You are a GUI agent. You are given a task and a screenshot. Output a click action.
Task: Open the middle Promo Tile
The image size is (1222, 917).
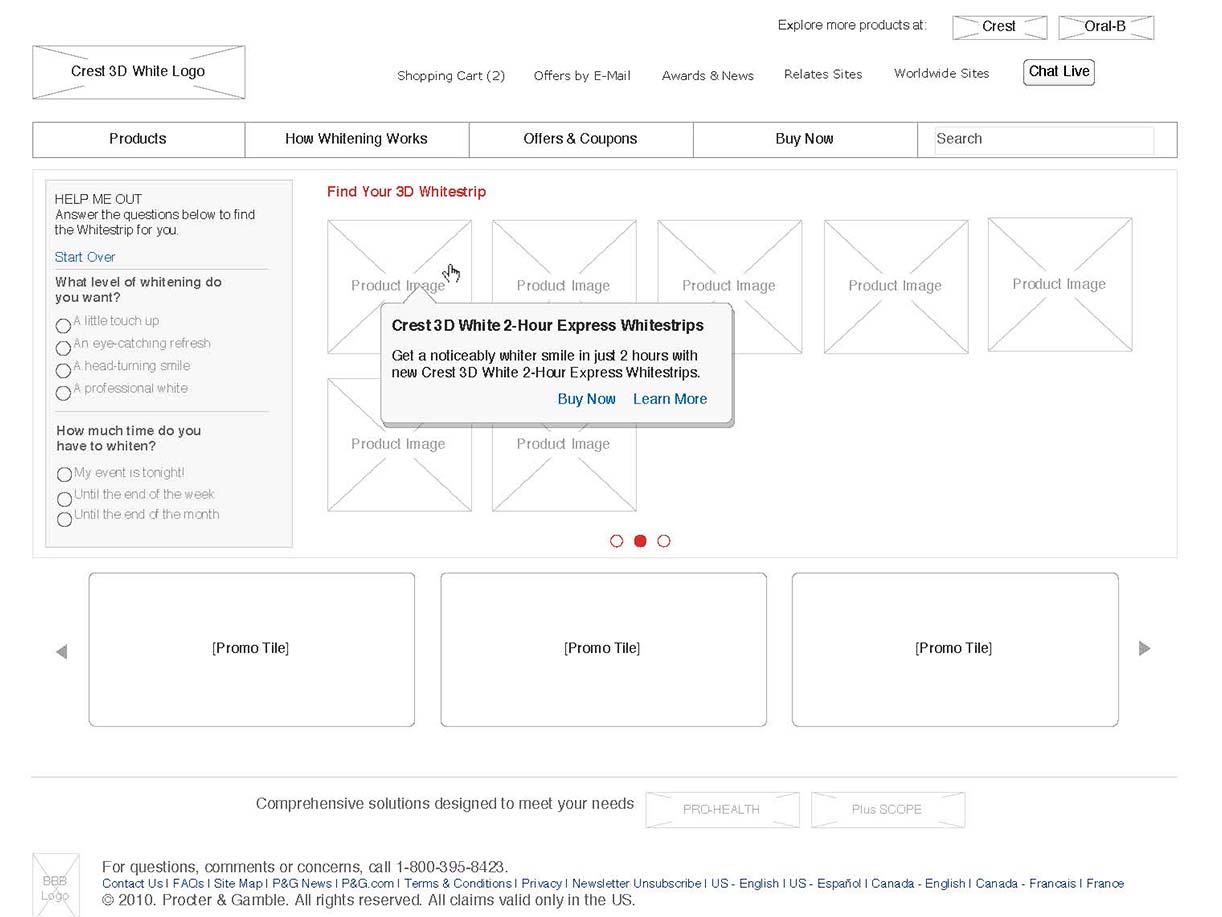(603, 649)
